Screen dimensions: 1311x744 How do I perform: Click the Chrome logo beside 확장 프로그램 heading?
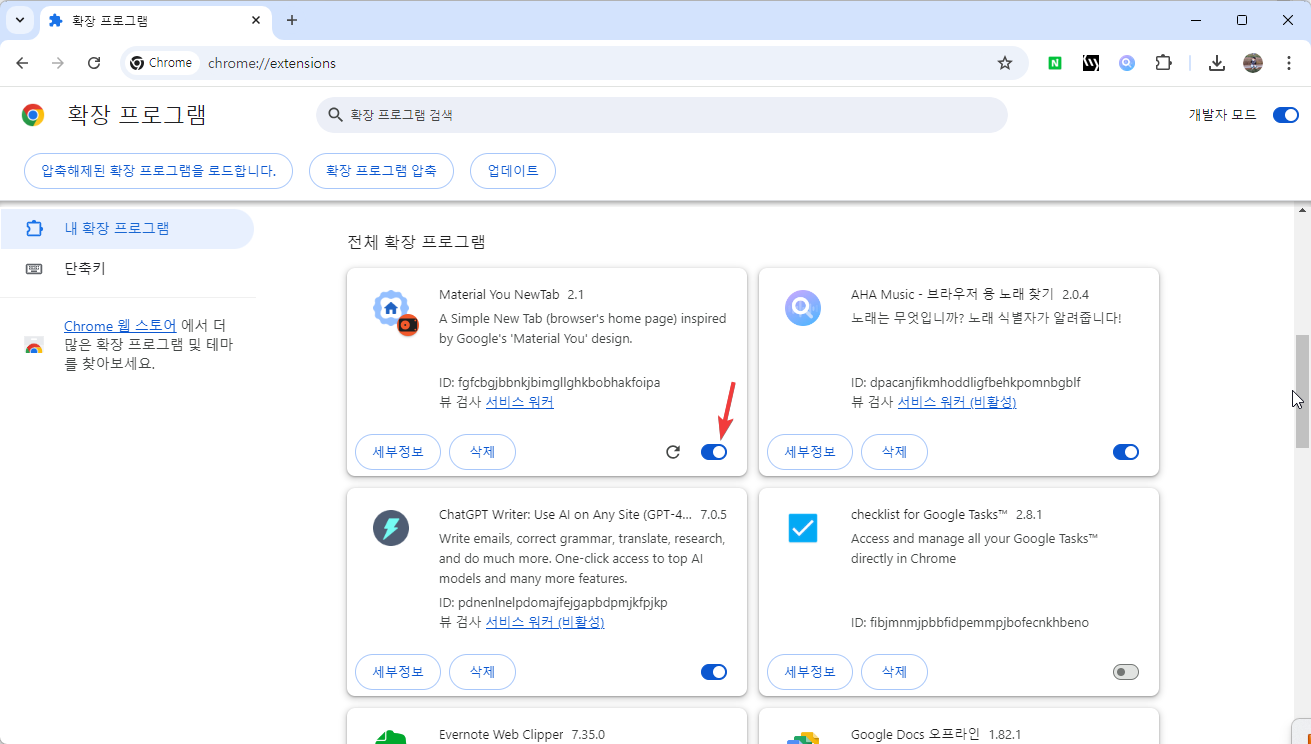pos(33,115)
